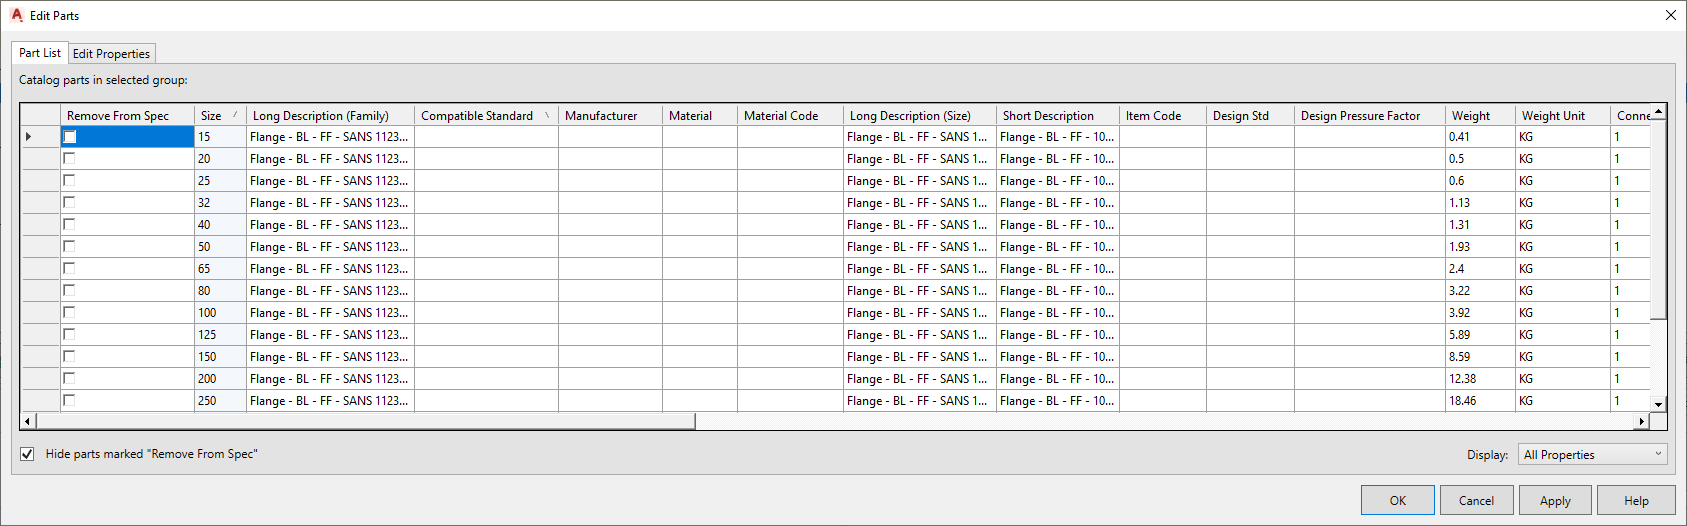
Task: Toggle Hide parts marked Remove From Spec
Action: [x=27, y=454]
